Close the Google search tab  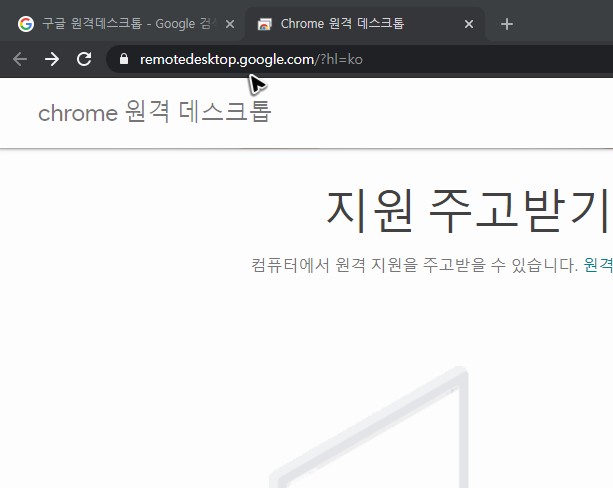230,24
